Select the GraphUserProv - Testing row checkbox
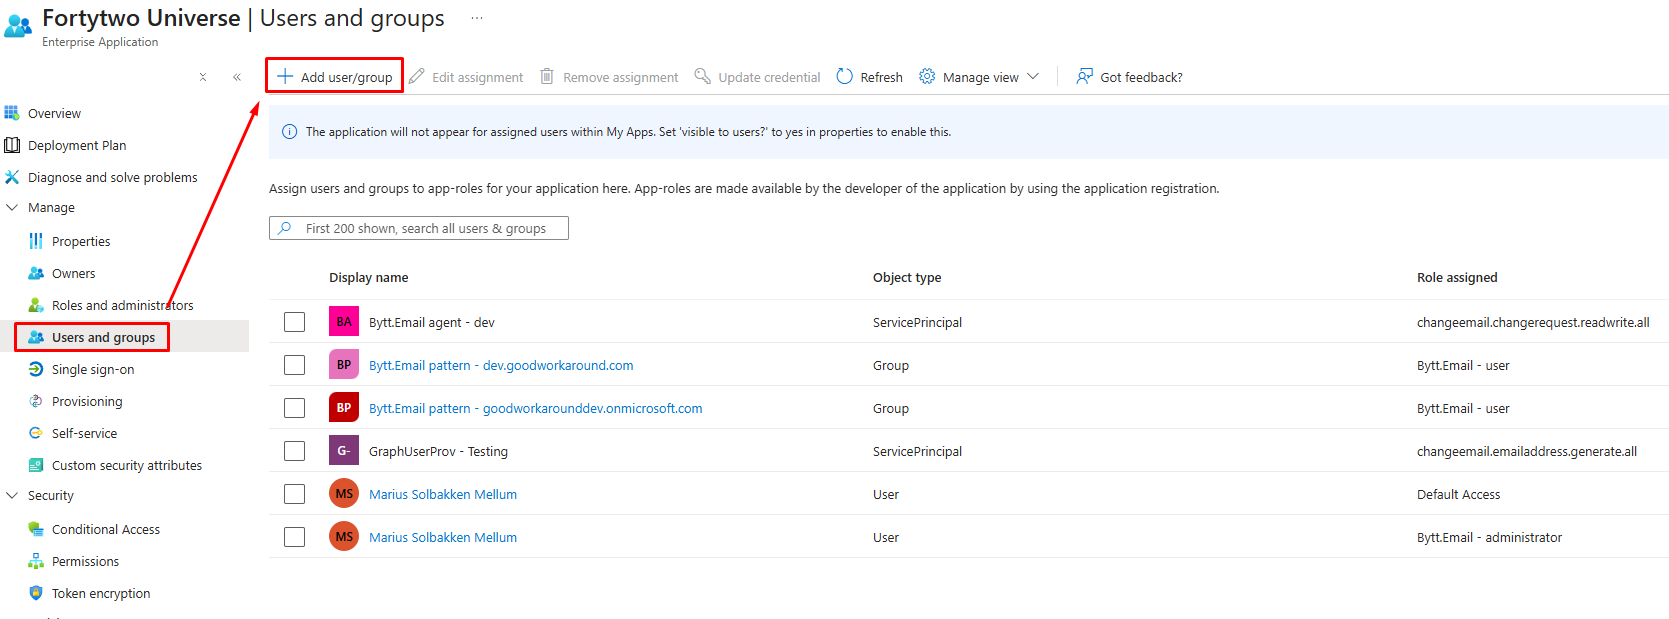The height and width of the screenshot is (619, 1669). click(x=294, y=451)
